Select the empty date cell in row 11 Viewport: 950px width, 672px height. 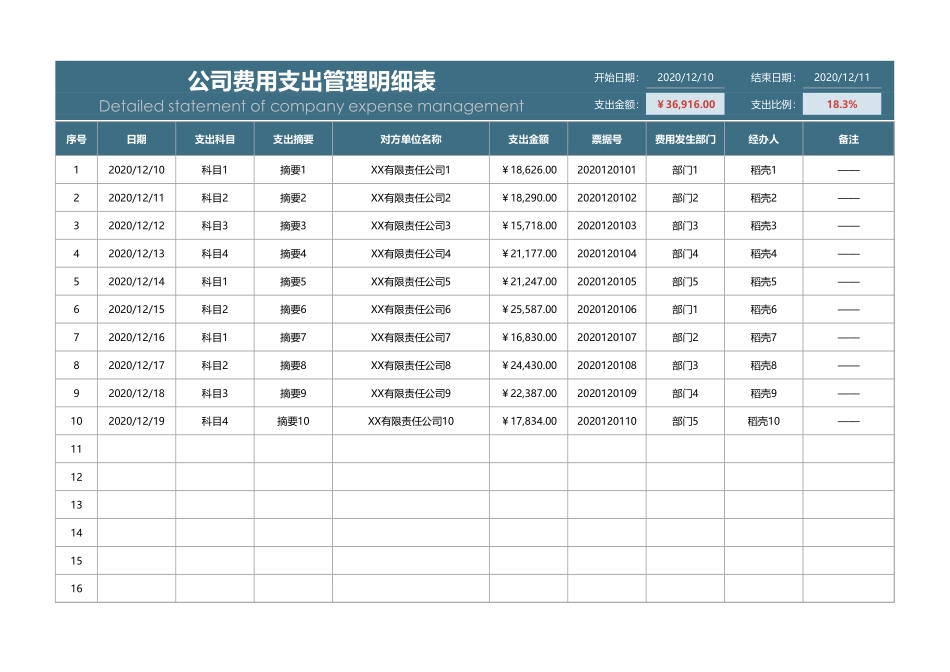tap(136, 450)
